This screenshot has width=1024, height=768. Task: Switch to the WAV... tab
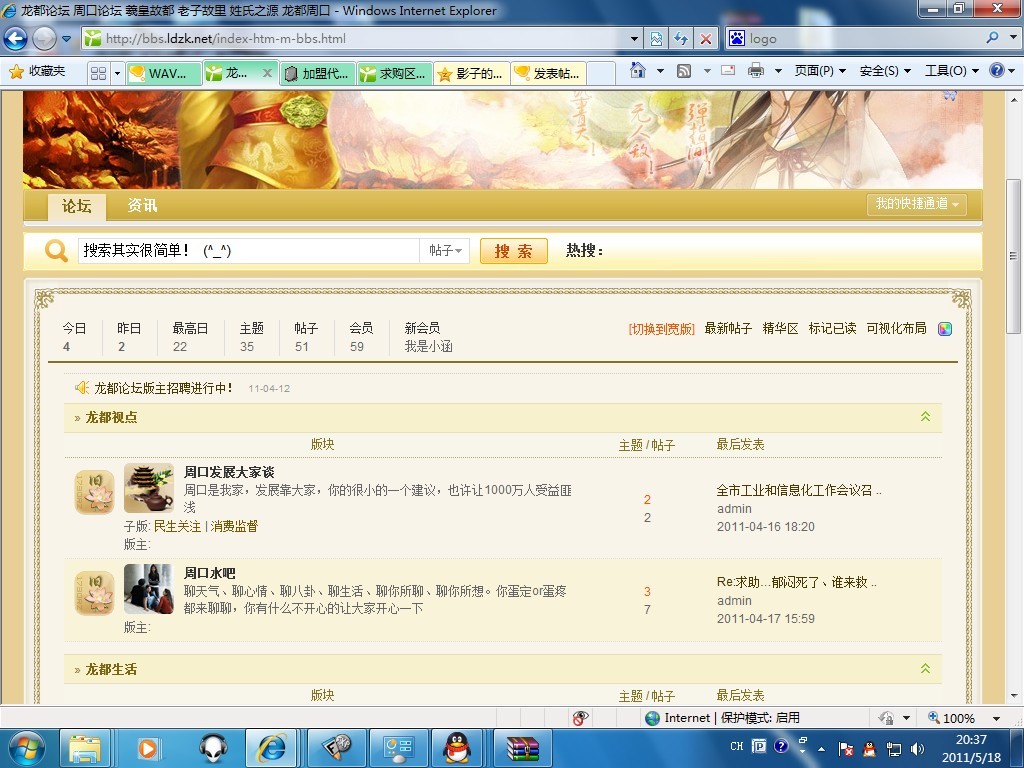click(164, 74)
